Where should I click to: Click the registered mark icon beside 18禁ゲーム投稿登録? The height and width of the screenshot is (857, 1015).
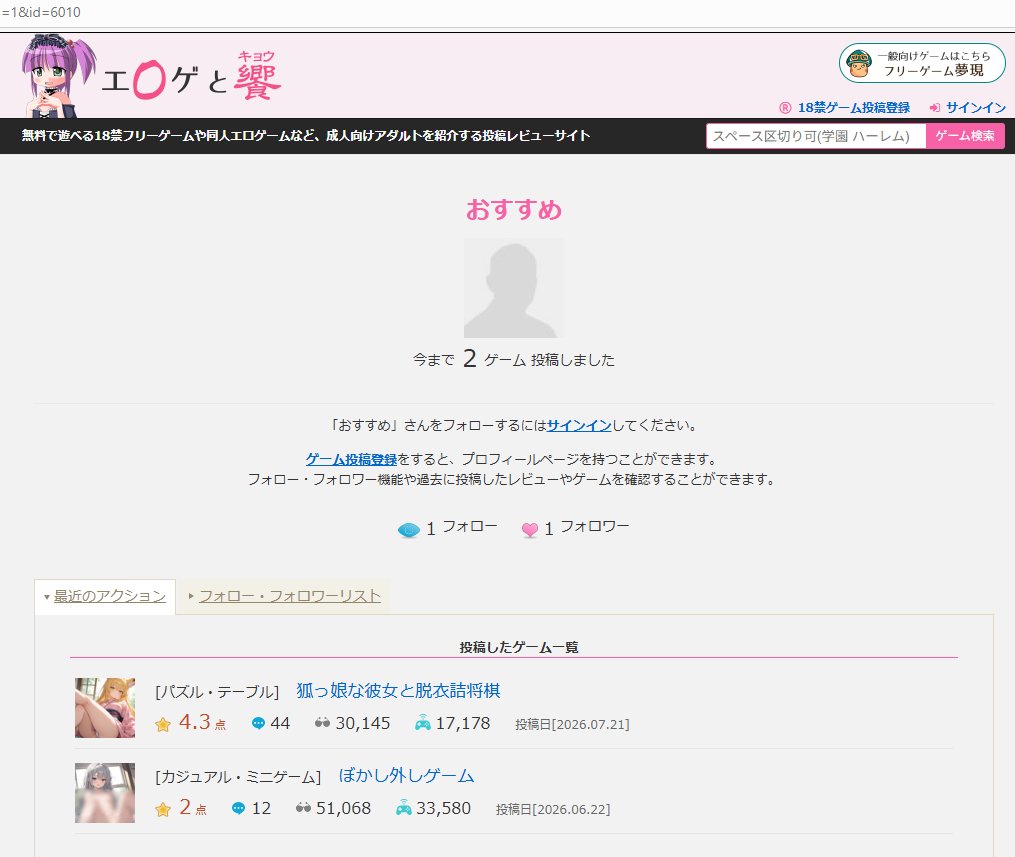point(785,108)
